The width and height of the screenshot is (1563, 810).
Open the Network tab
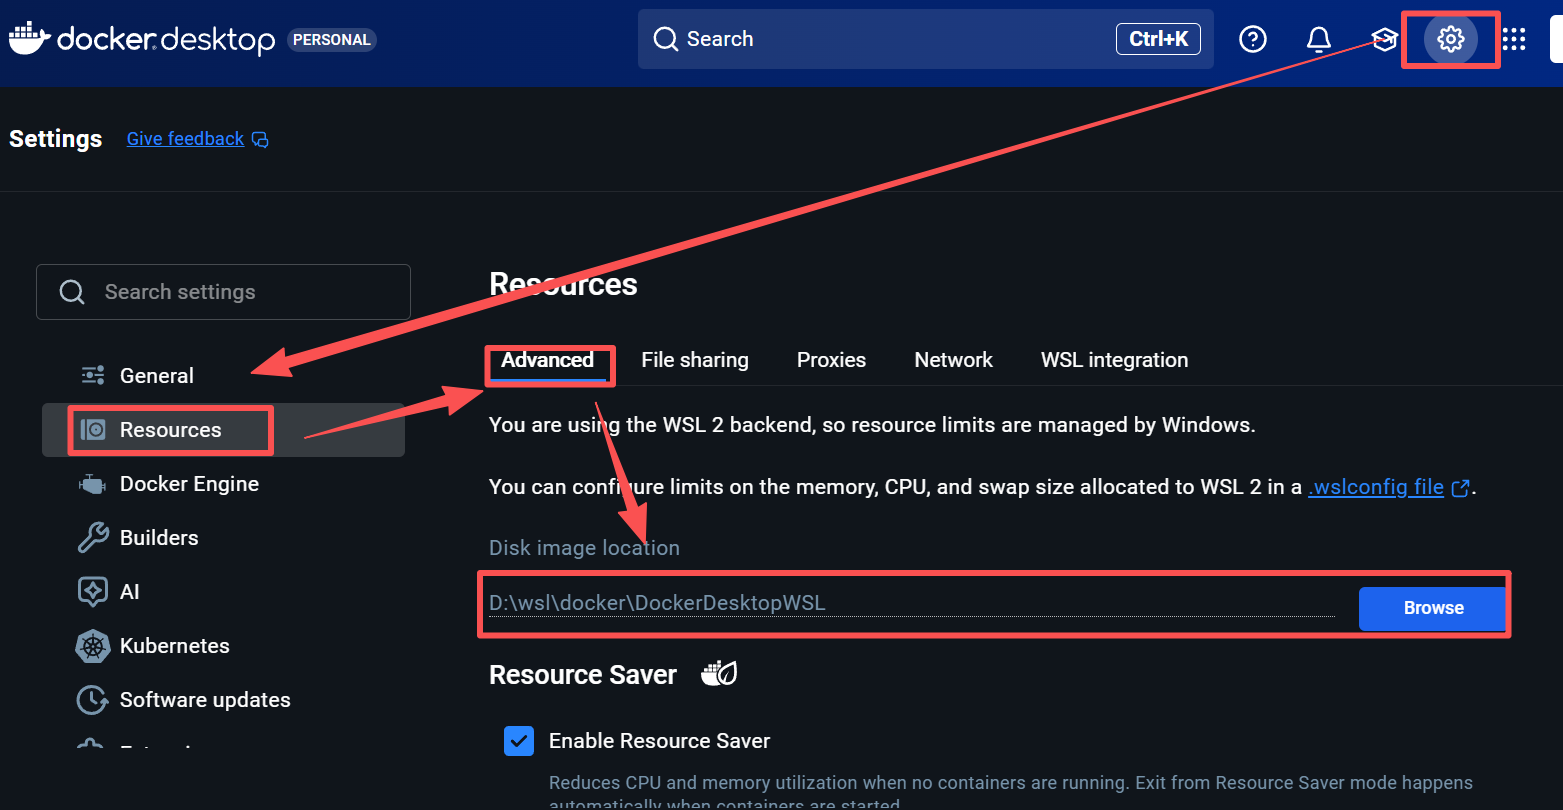coord(954,360)
